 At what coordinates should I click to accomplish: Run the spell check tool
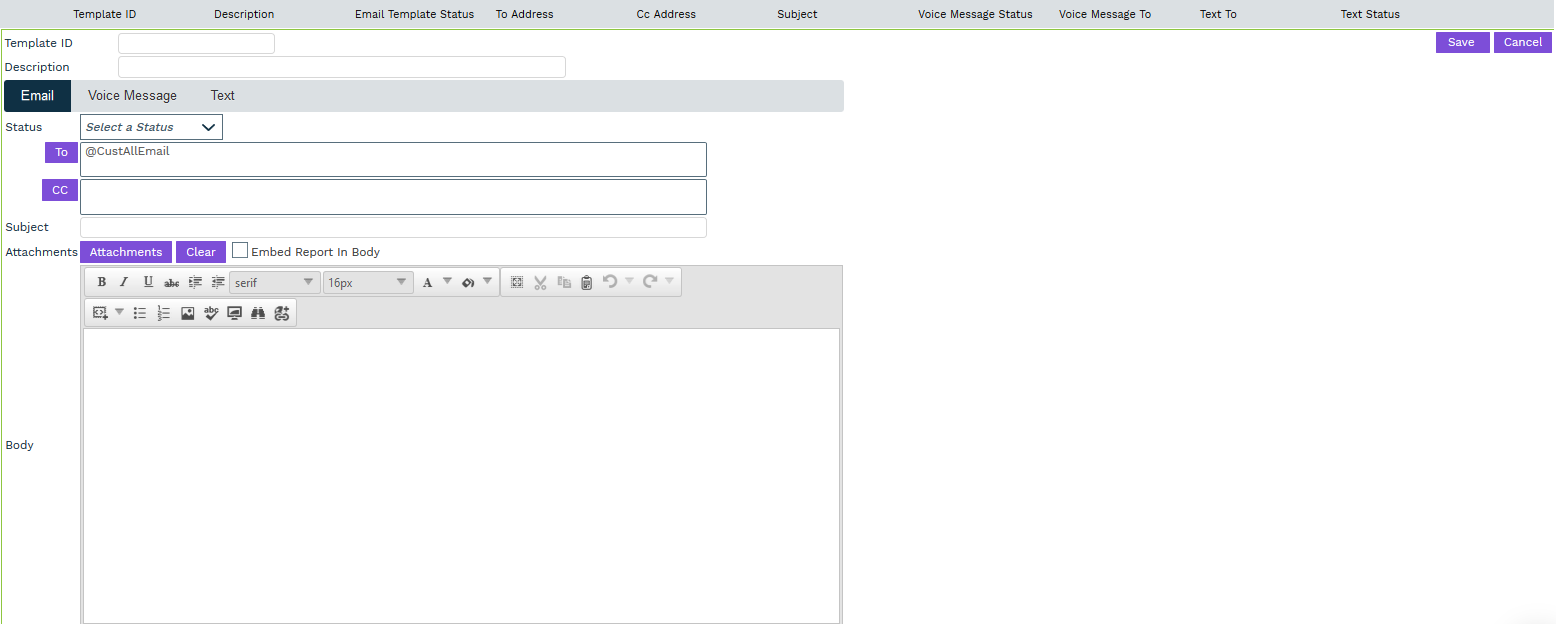click(x=211, y=313)
